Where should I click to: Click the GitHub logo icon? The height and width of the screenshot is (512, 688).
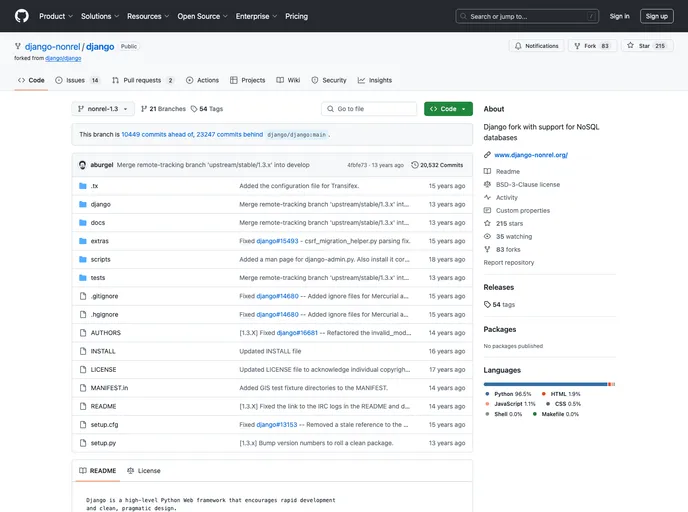(22, 16)
